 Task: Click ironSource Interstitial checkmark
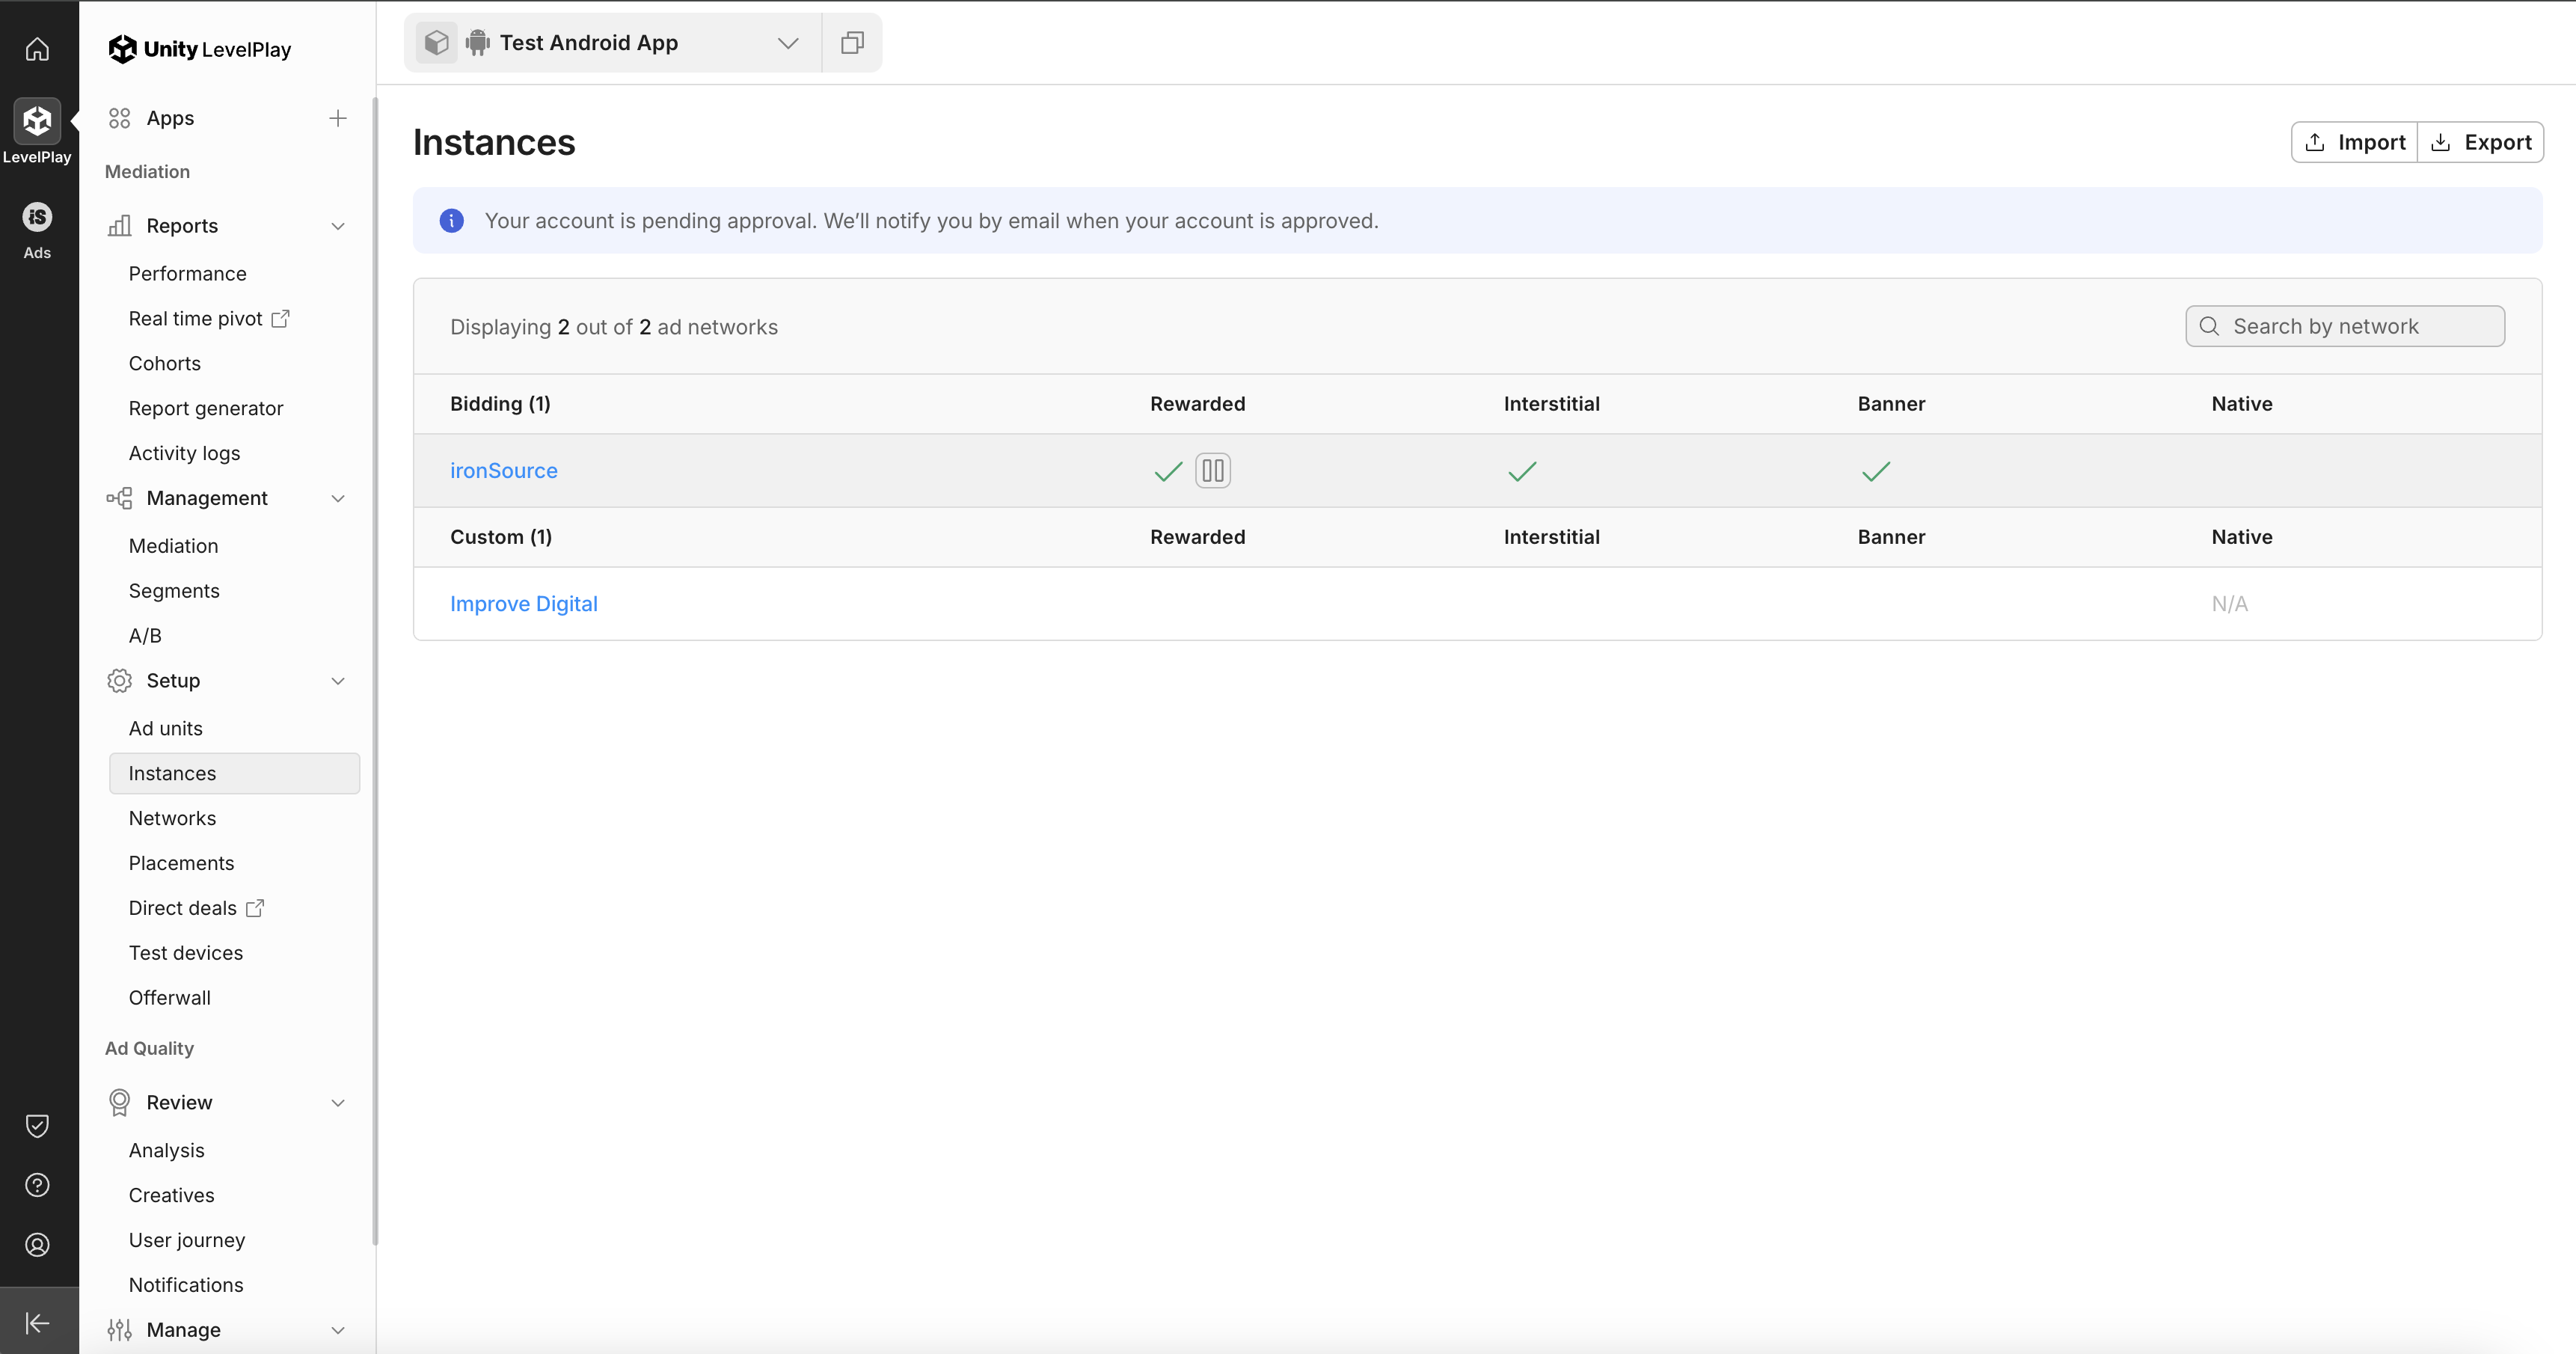click(x=1522, y=471)
